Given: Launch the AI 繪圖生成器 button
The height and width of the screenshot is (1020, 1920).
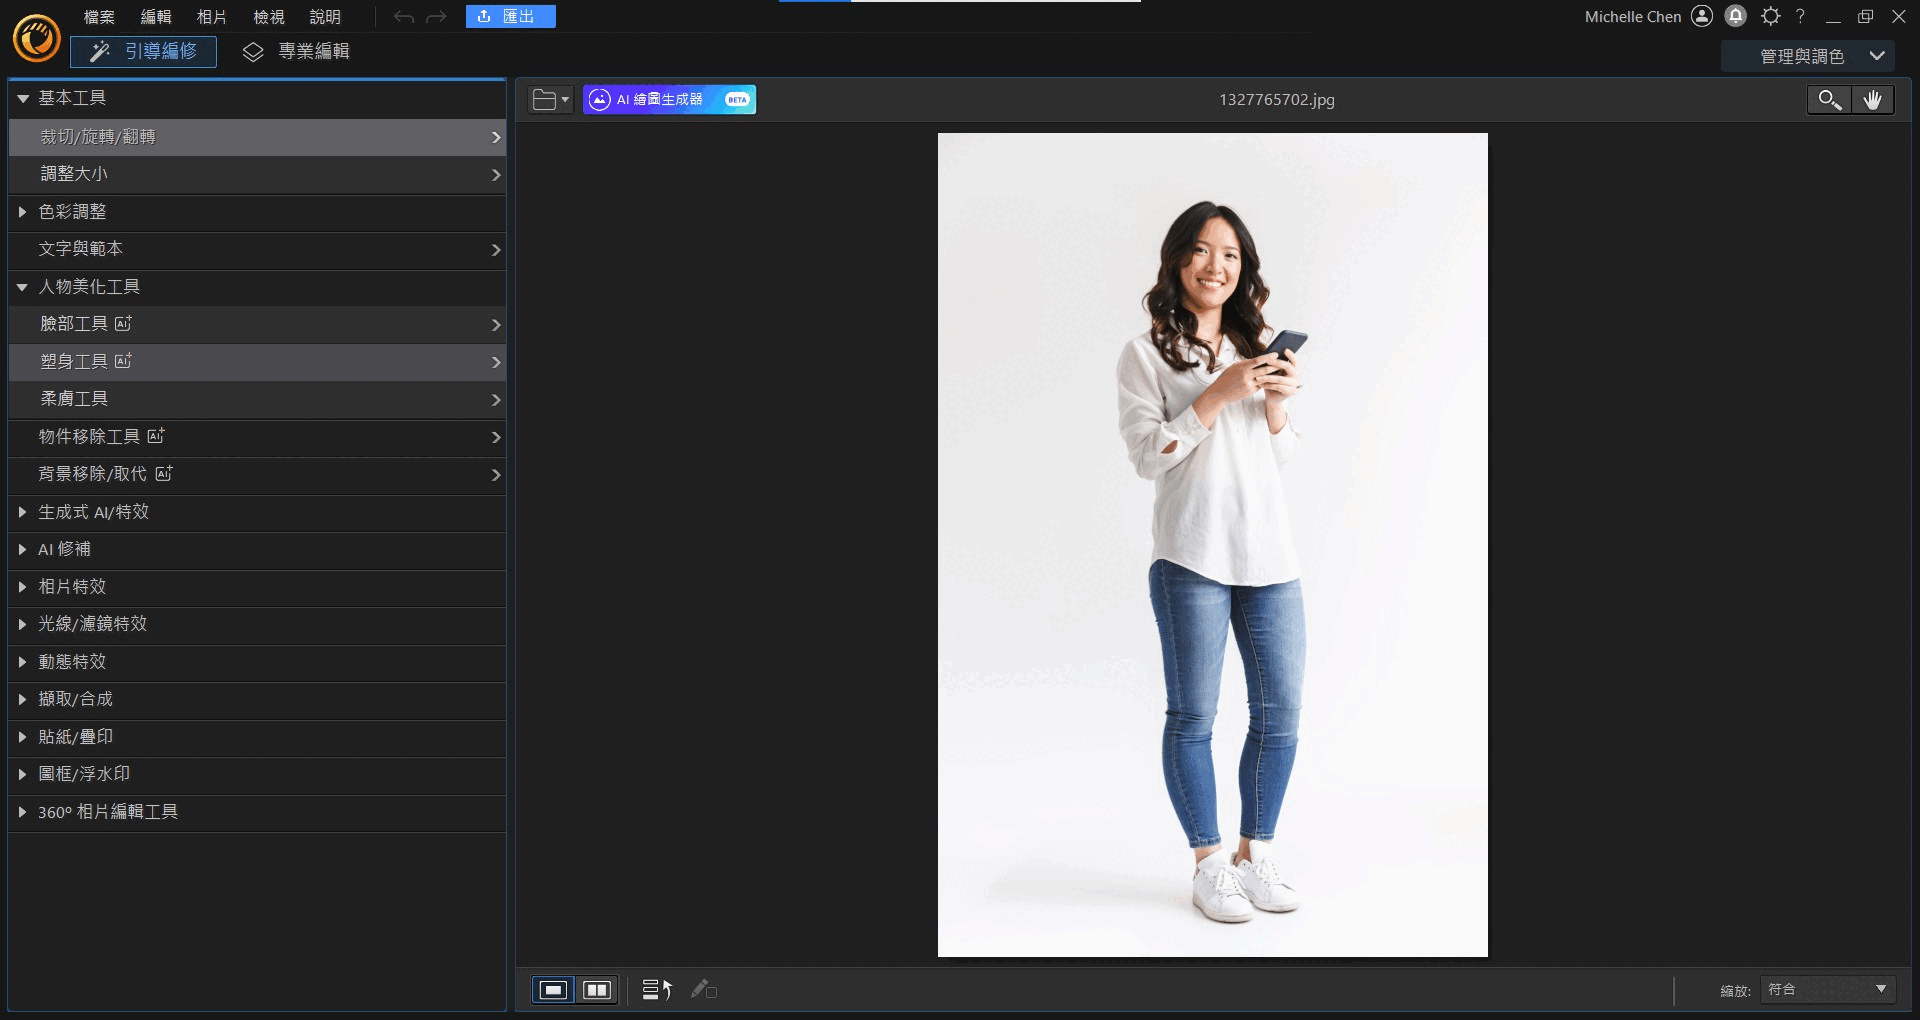Looking at the screenshot, I should click(x=669, y=100).
